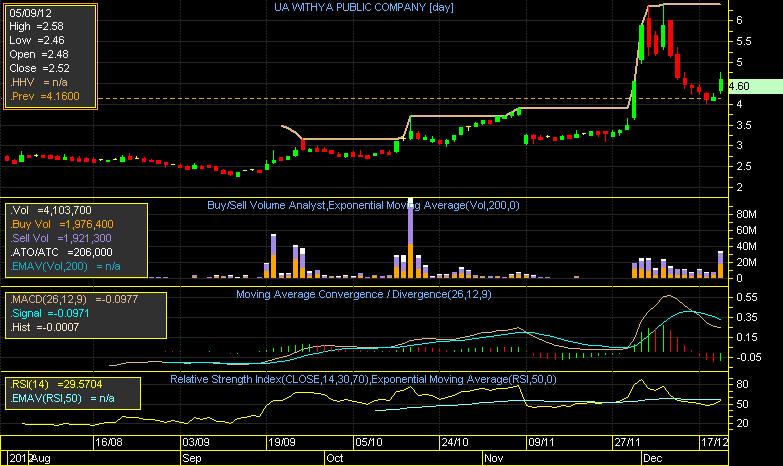Click the 09/11 date marker on time axis

coord(541,442)
